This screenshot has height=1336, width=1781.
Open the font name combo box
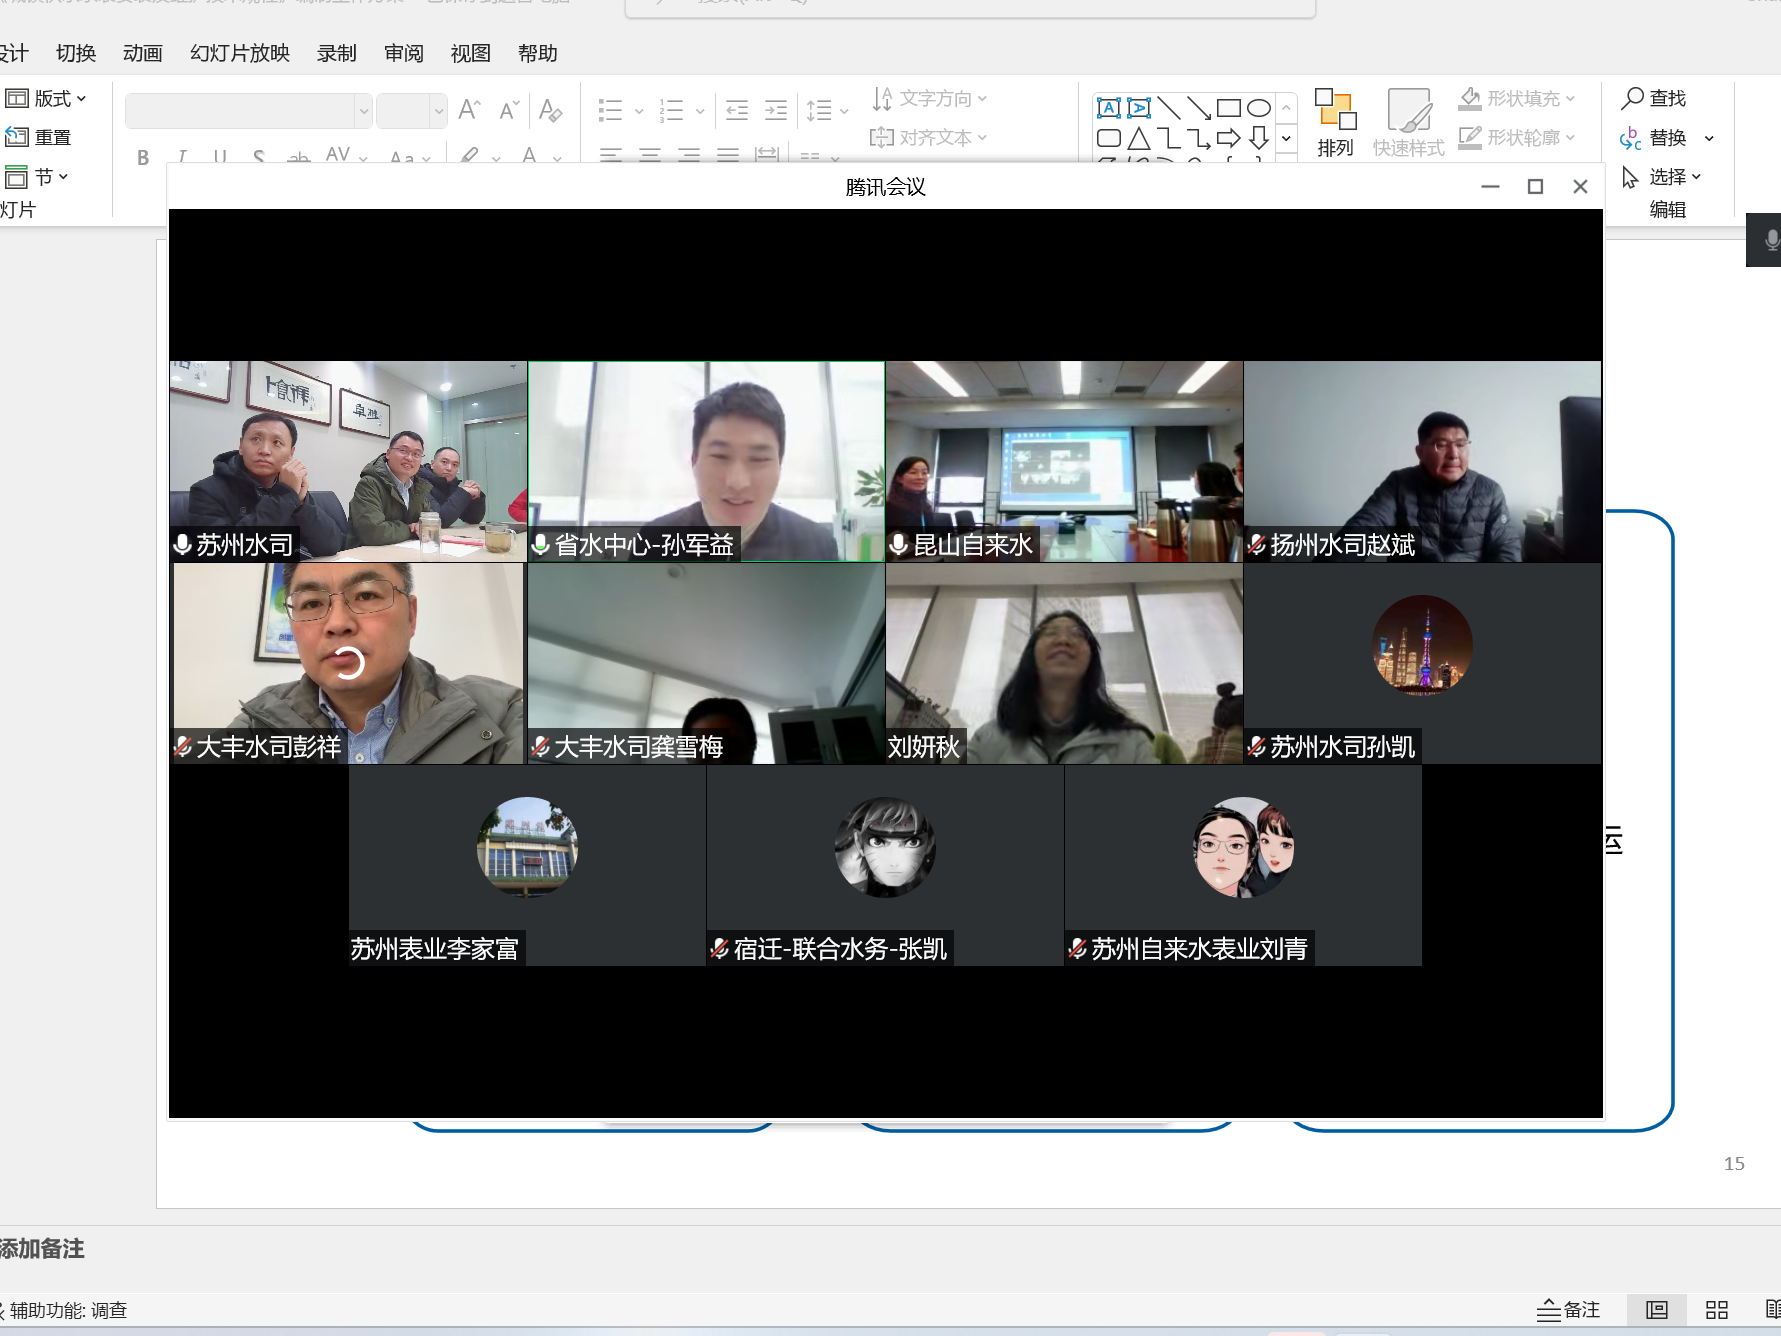point(248,110)
